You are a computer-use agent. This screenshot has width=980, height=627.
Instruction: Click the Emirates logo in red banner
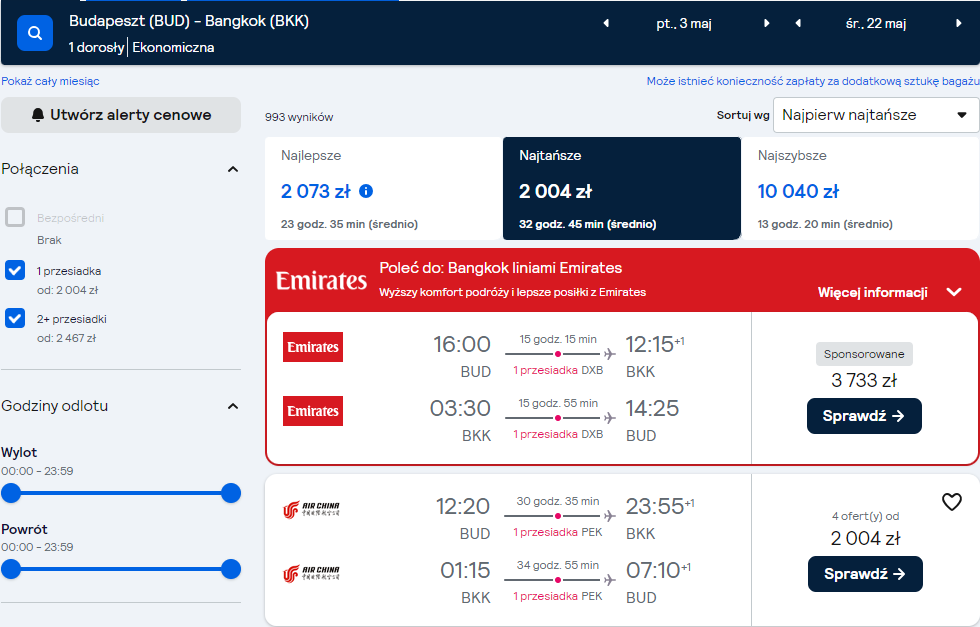[321, 281]
